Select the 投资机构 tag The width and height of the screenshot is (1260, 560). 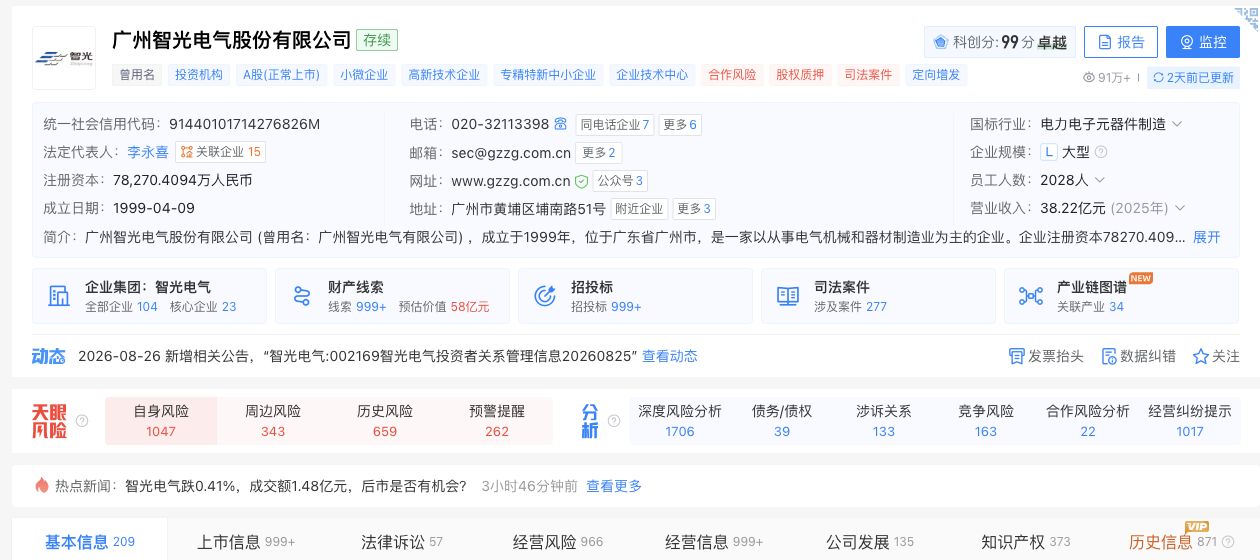pos(199,74)
